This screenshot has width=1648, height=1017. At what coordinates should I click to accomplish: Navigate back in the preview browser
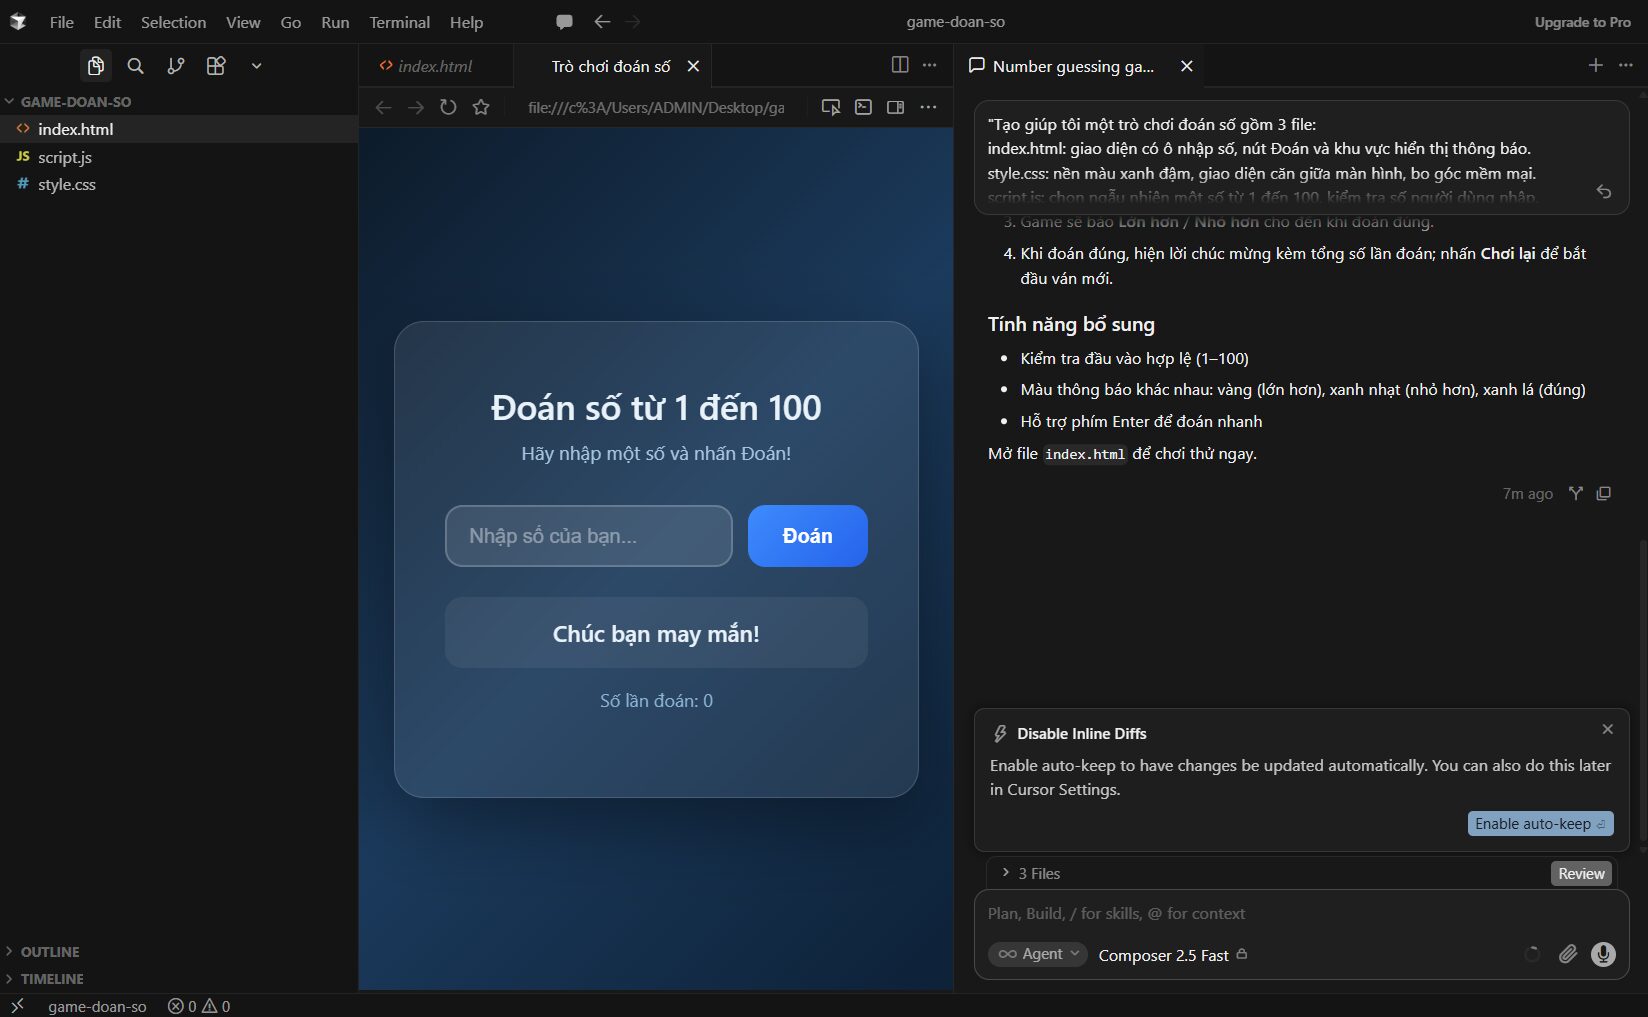point(383,107)
